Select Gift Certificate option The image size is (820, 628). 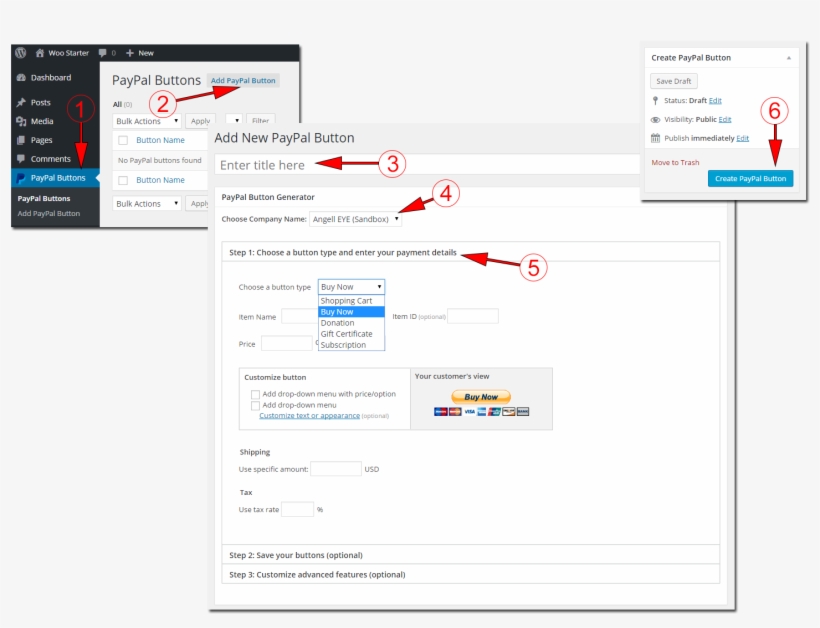pos(351,334)
